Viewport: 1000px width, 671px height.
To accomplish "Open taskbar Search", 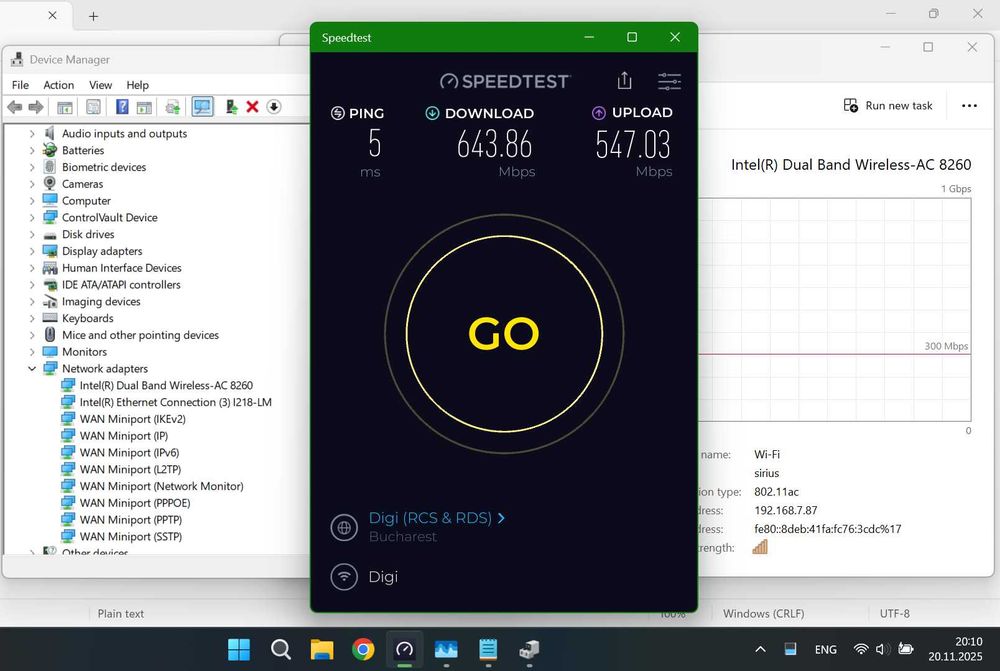I will (x=281, y=649).
